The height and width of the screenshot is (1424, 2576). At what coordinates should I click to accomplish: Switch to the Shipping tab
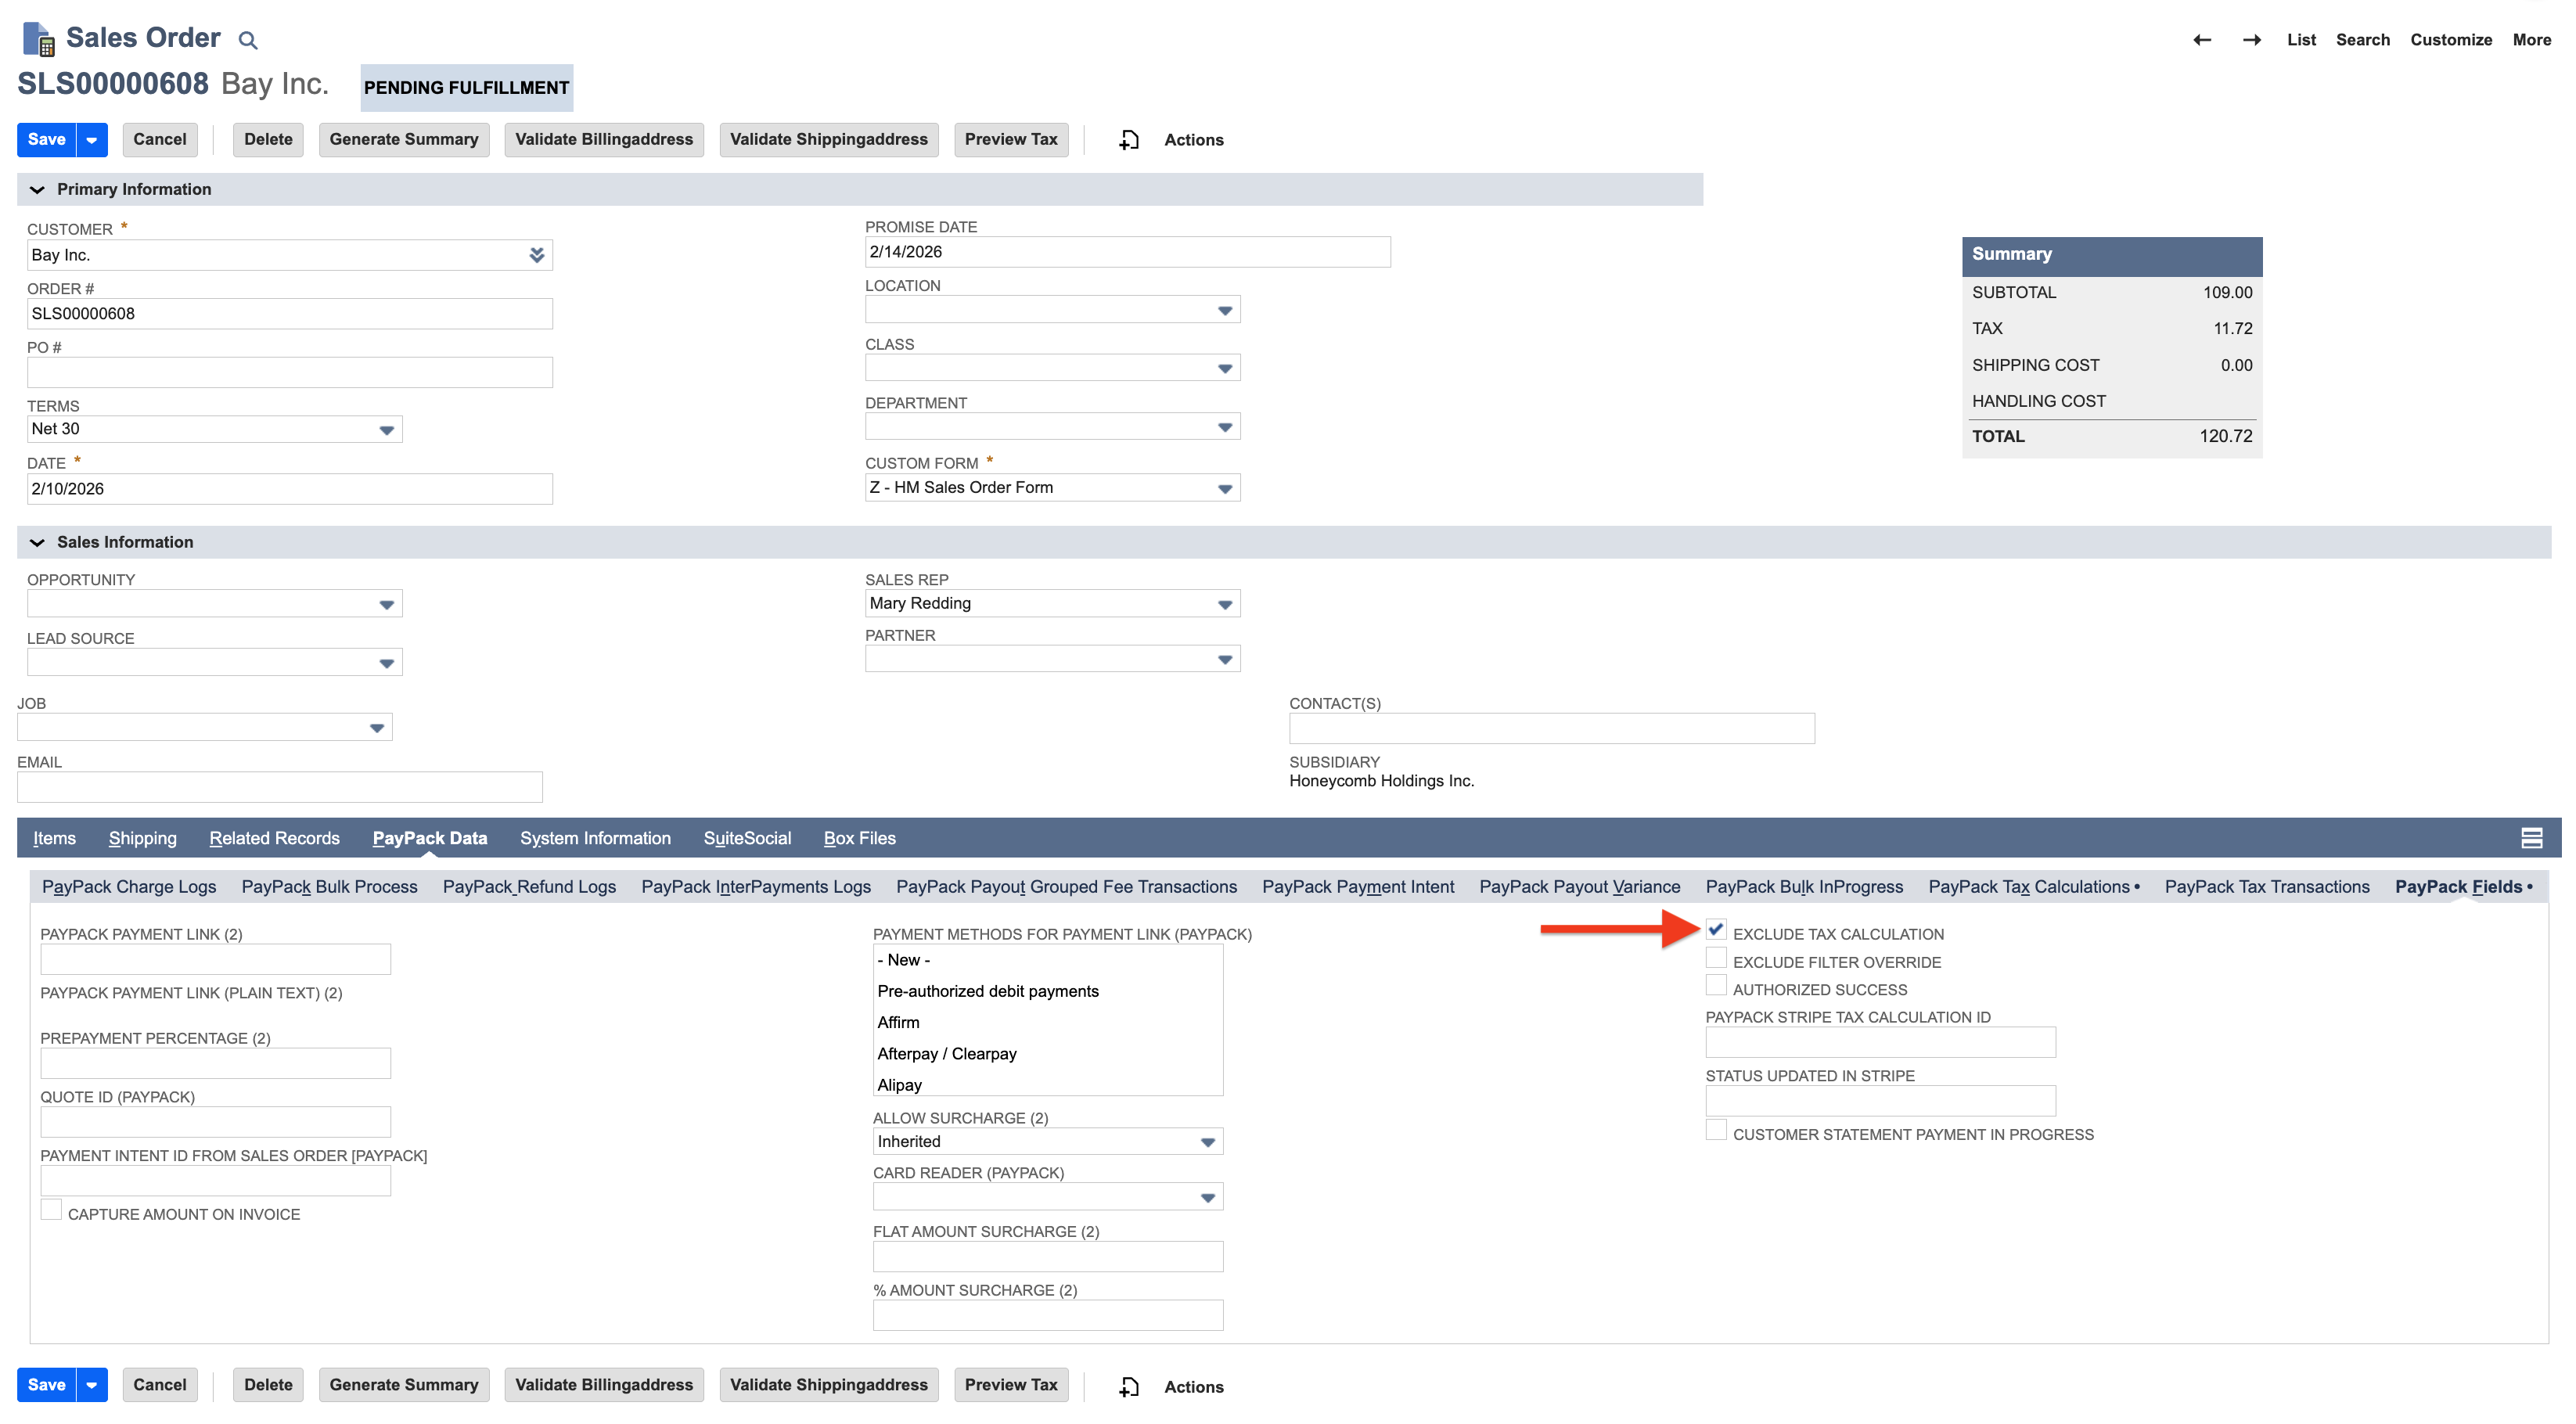tap(142, 838)
